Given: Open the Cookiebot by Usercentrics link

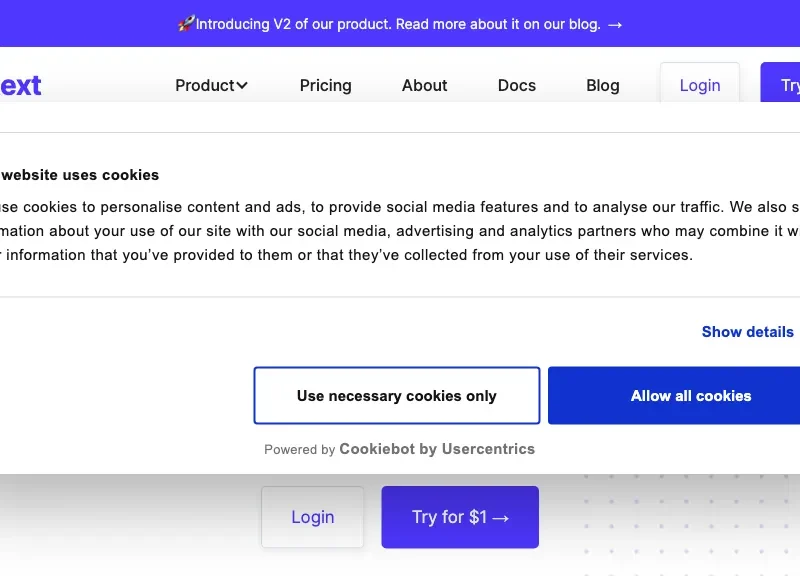Looking at the screenshot, I should coord(437,449).
